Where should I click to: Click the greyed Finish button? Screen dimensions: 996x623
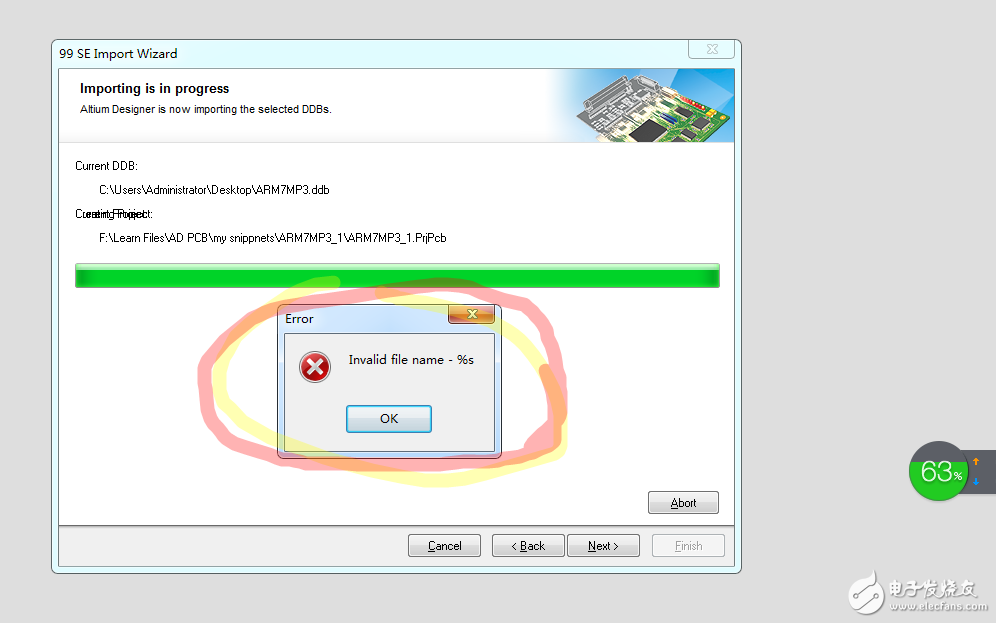tap(688, 546)
